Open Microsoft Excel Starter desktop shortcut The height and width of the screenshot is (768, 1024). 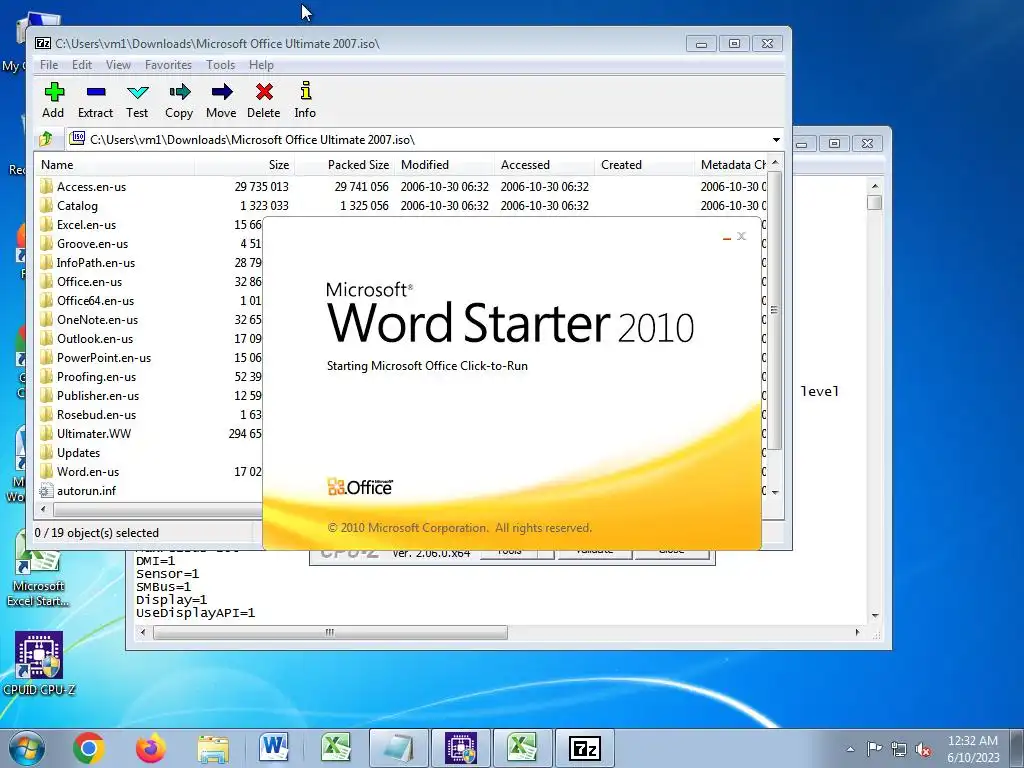39,569
